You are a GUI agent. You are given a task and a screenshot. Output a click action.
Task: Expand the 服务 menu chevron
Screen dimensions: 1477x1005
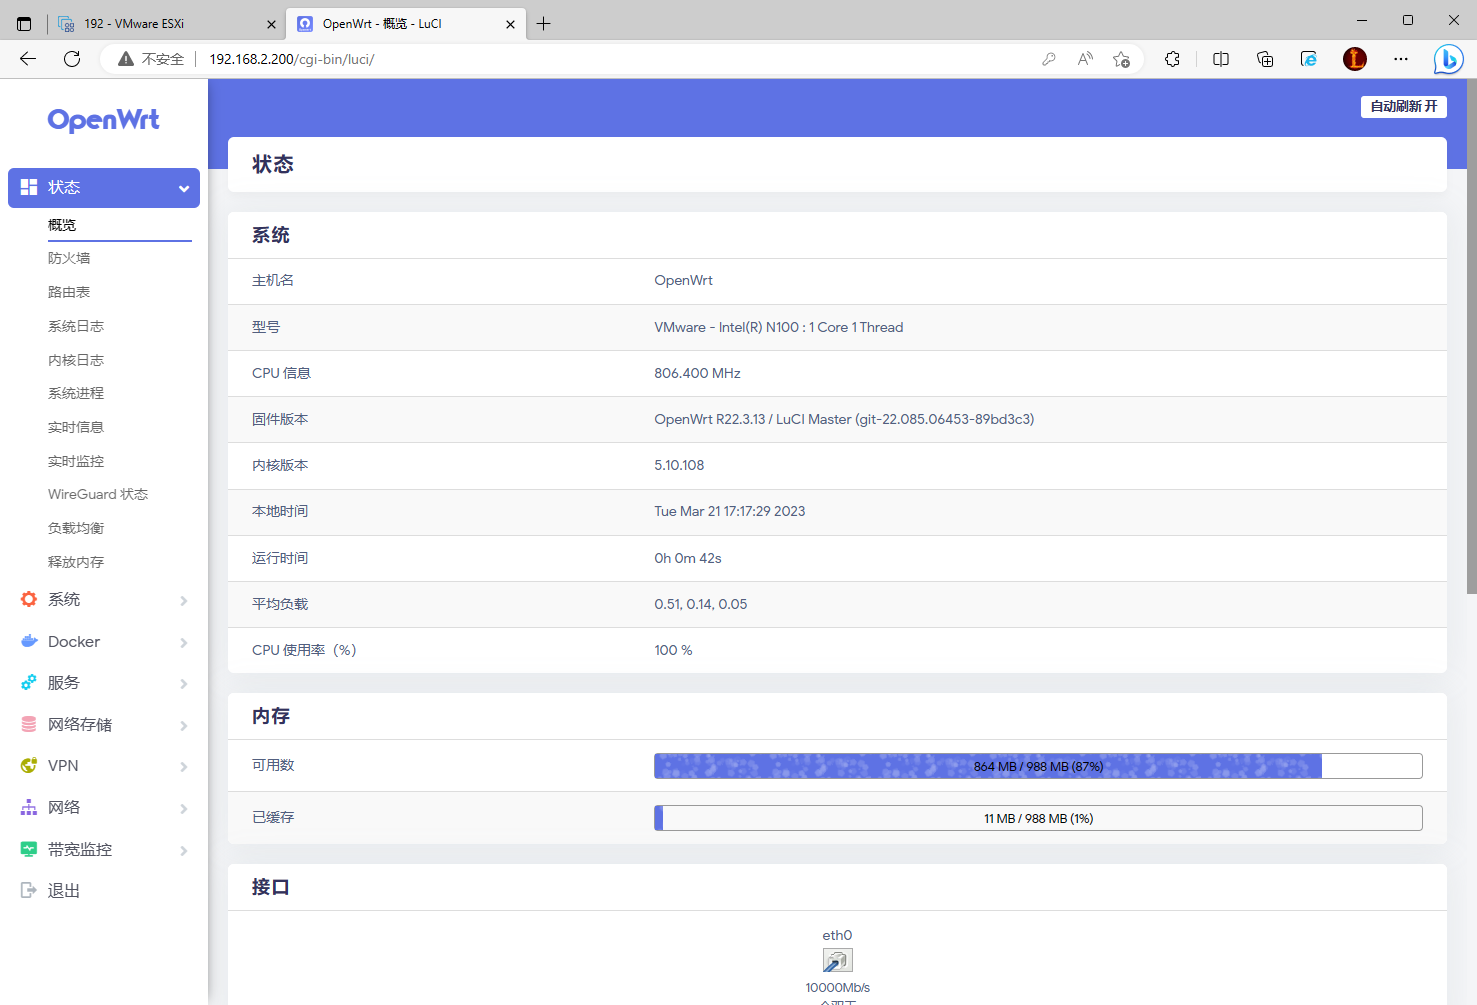[184, 683]
